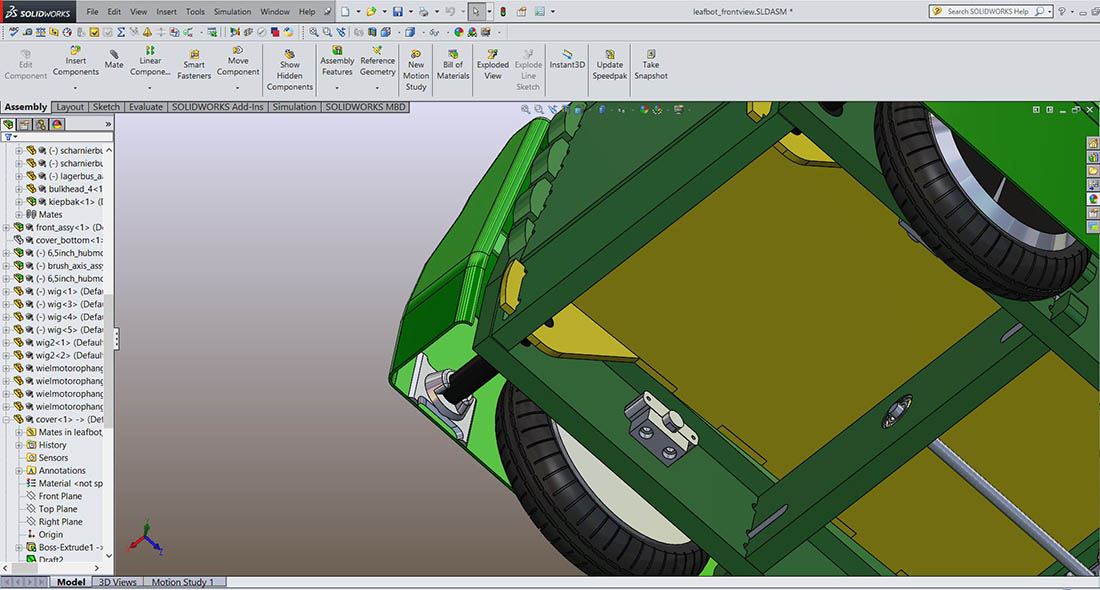Open the Insert Components dropdown arrow
Screen dimensions: 1100x590
click(x=75, y=88)
